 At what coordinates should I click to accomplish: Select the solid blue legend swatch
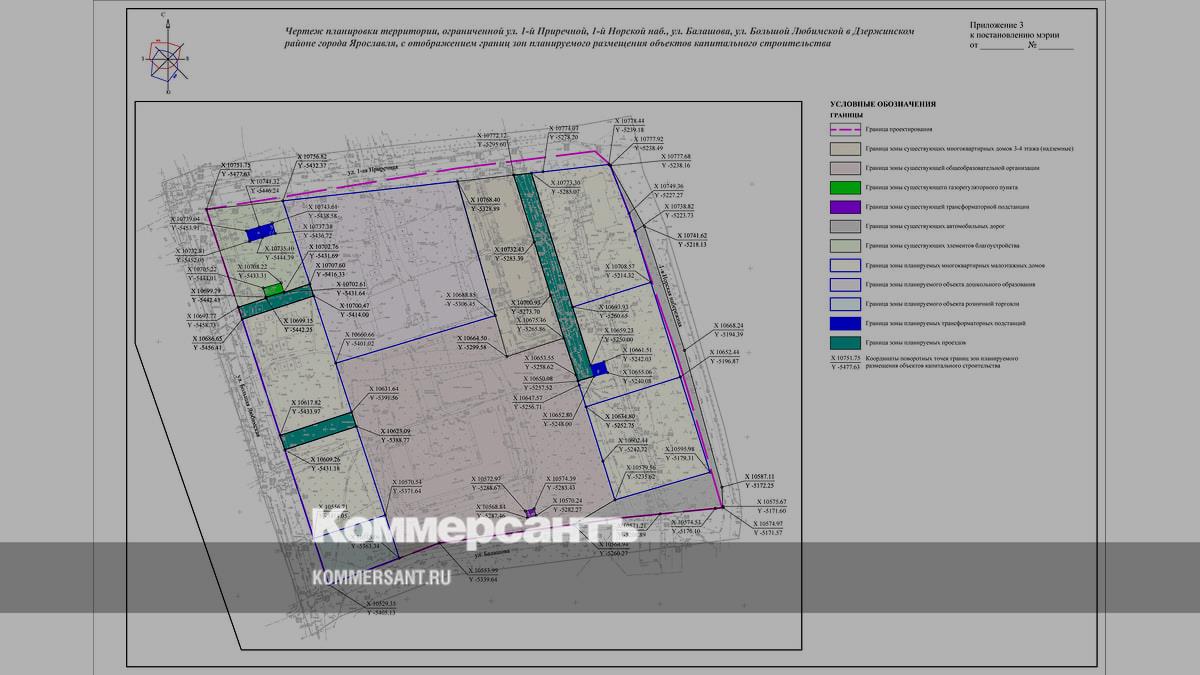pyautogui.click(x=844, y=324)
